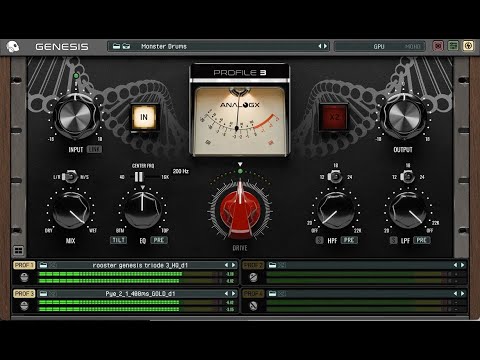
Task: Click the small icon beside PROF 1 folder
Action: click(53, 265)
